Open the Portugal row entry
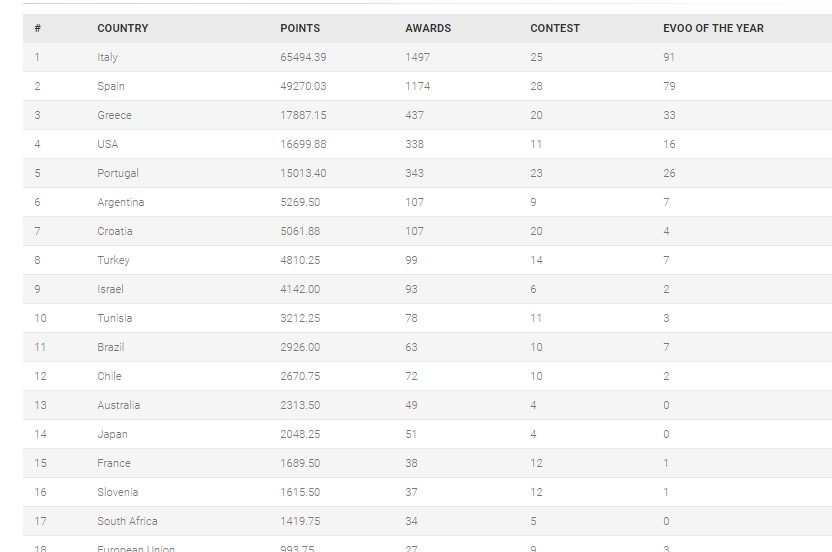Screen dimensions: 832x552 (x=118, y=173)
